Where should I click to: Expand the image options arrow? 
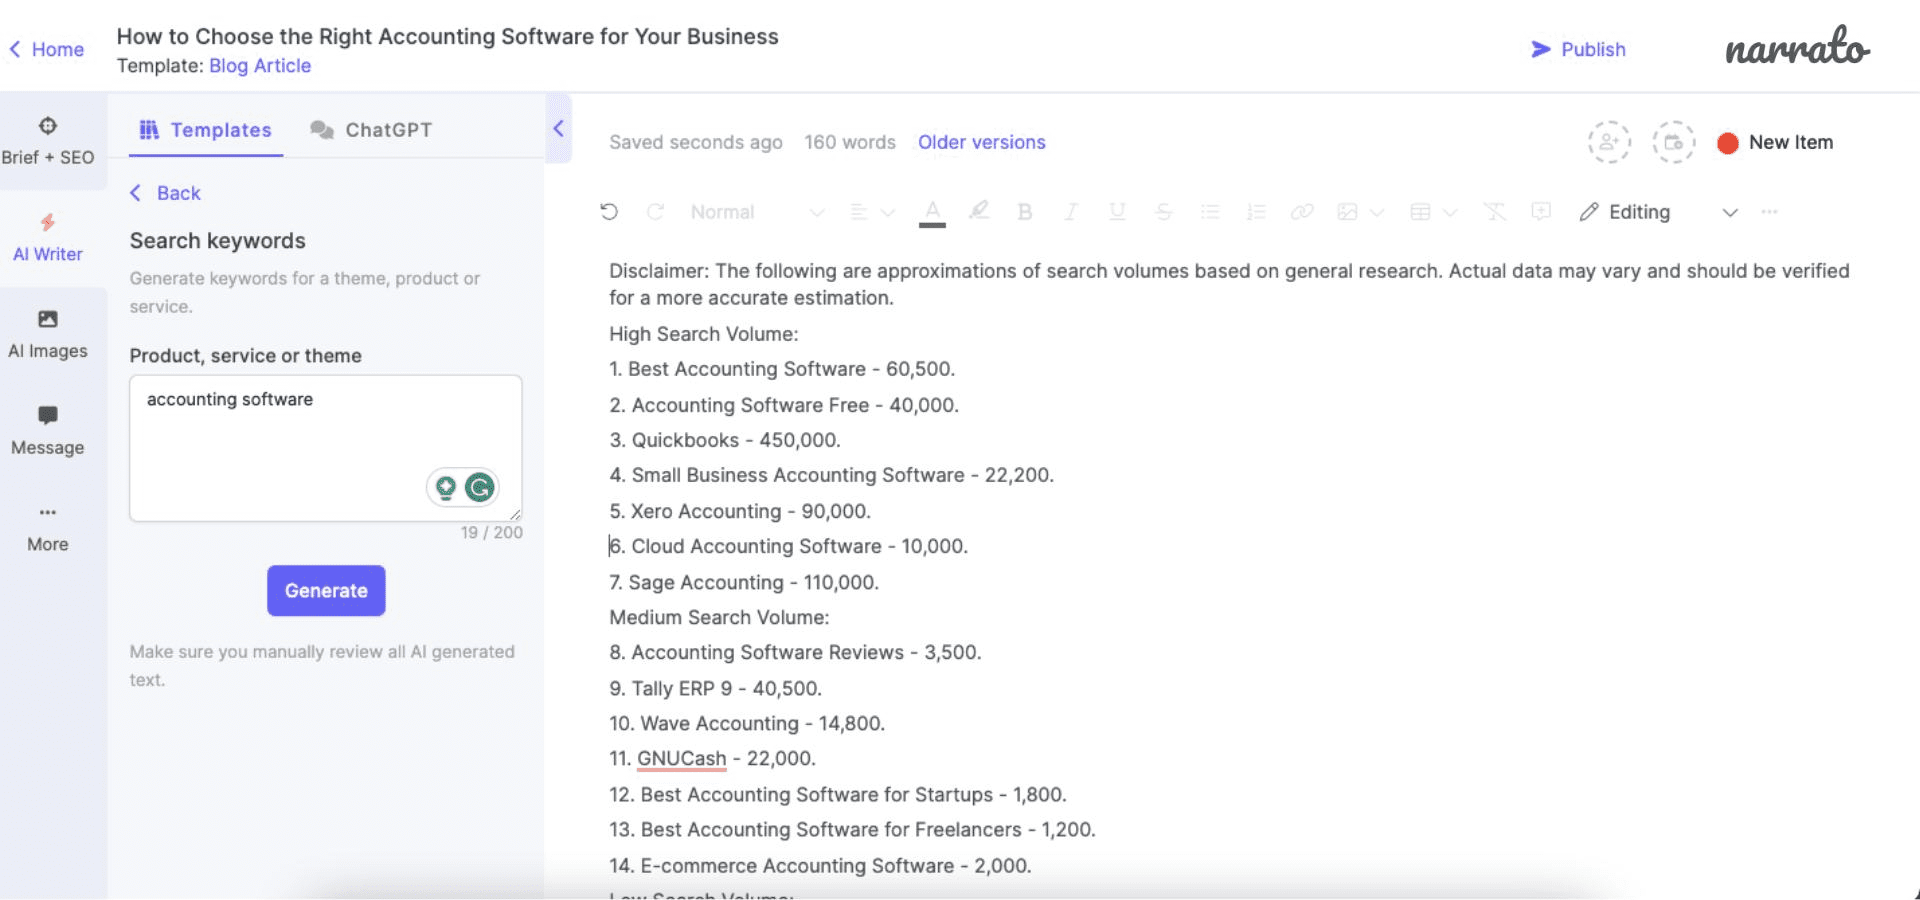coord(1377,212)
